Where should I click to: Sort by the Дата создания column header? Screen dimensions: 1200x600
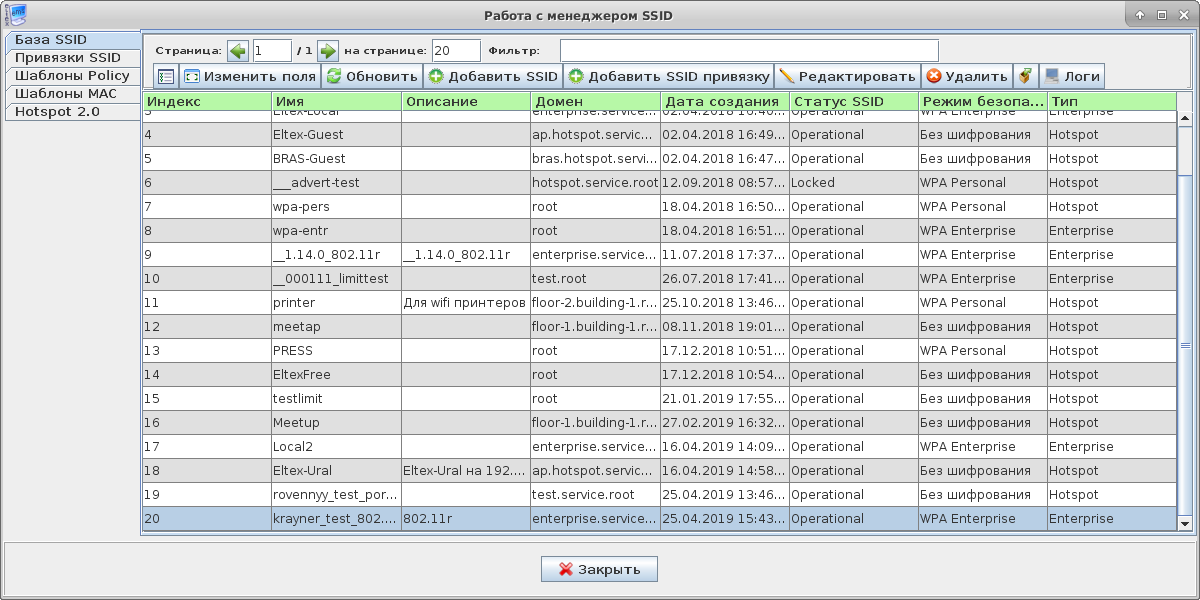pos(725,102)
